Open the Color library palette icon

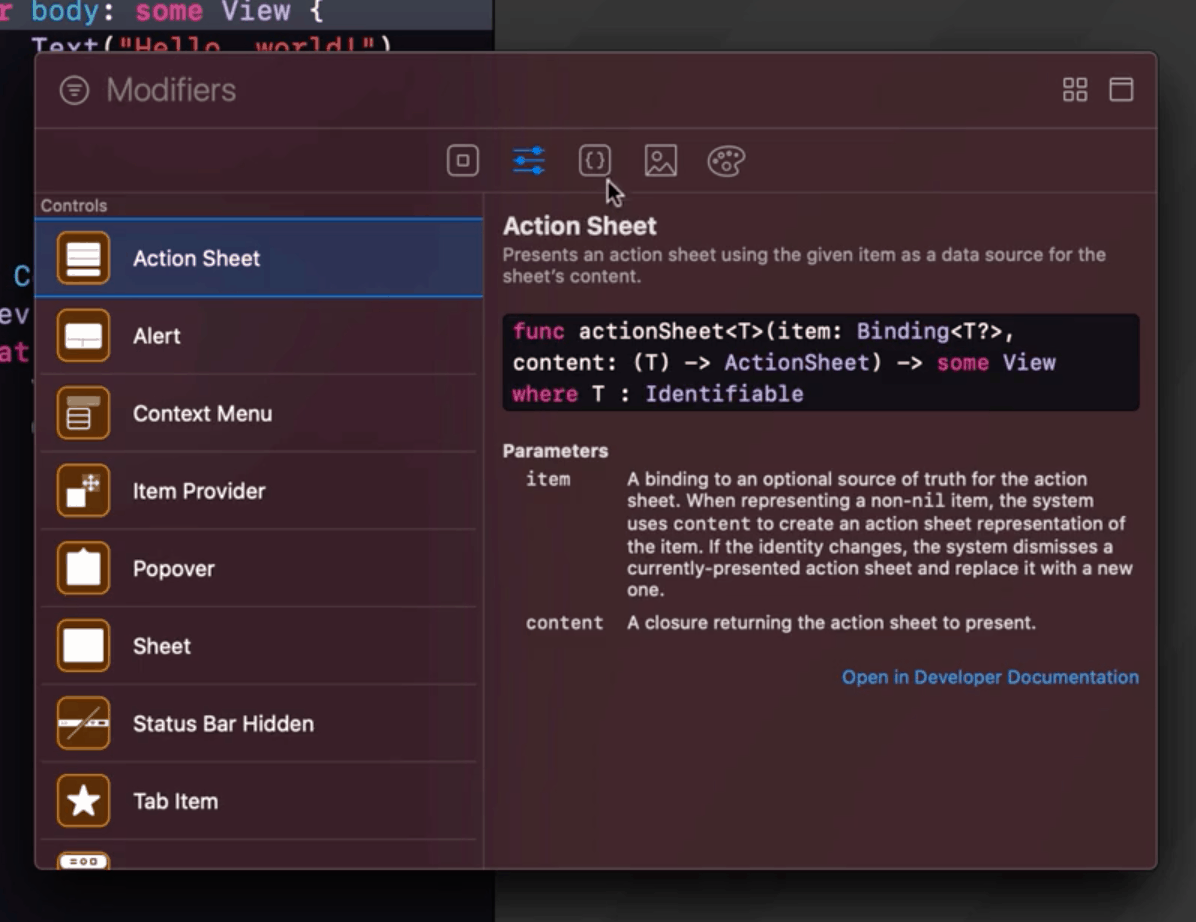click(x=726, y=160)
